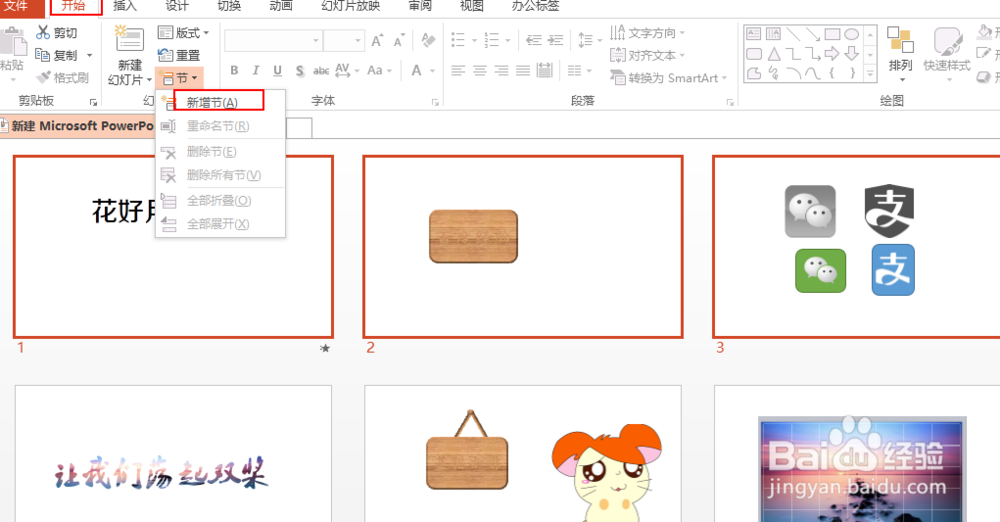Click Increase Font Size icon
The image size is (1000, 522).
(x=378, y=41)
